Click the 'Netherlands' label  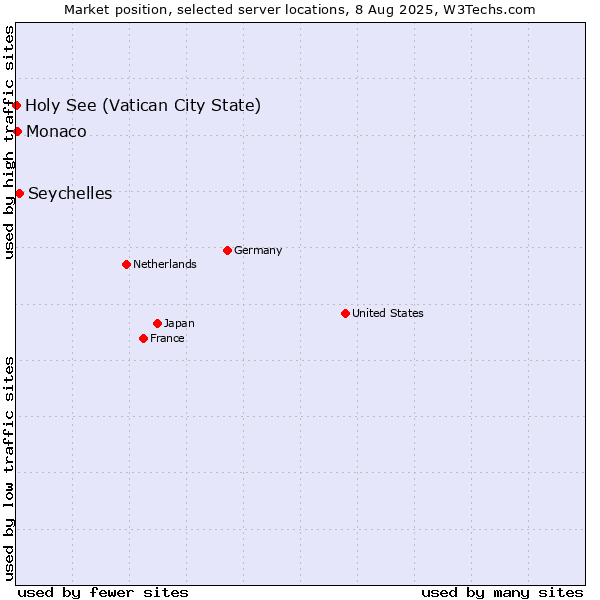165,264
